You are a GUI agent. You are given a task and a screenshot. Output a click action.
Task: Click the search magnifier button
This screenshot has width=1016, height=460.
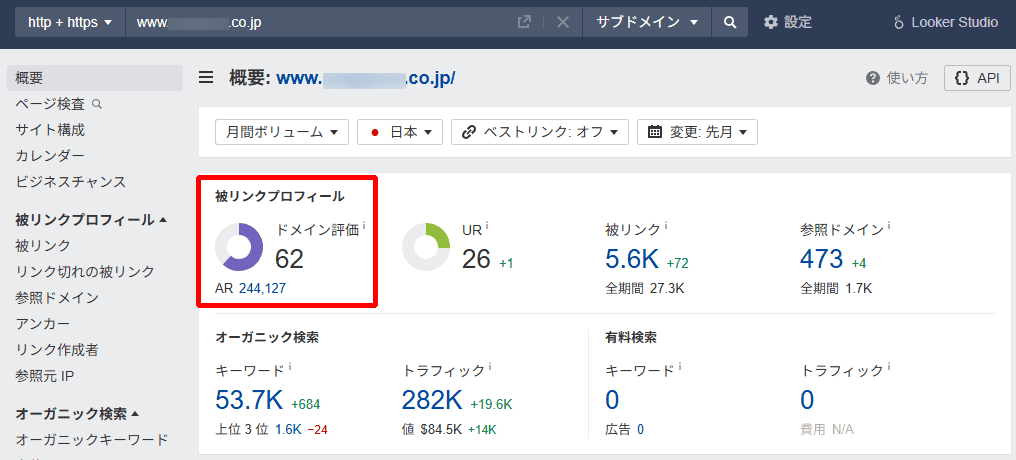(730, 22)
